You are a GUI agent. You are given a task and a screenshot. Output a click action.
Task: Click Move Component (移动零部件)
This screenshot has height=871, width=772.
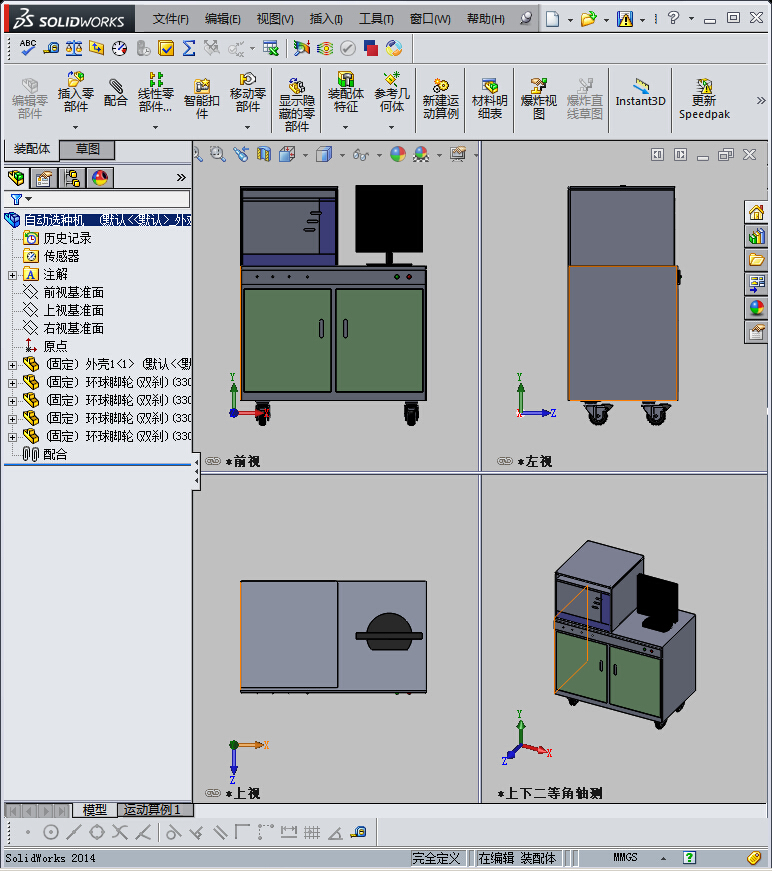(248, 93)
